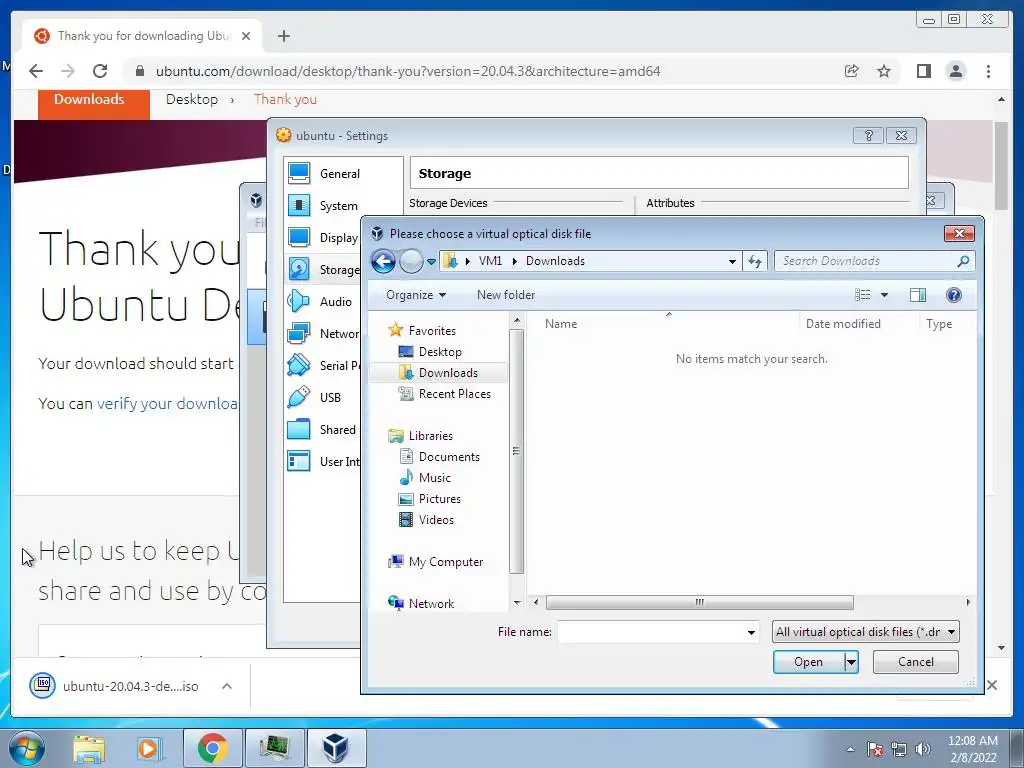Click verify your download link
1024x768 pixels.
tap(167, 404)
